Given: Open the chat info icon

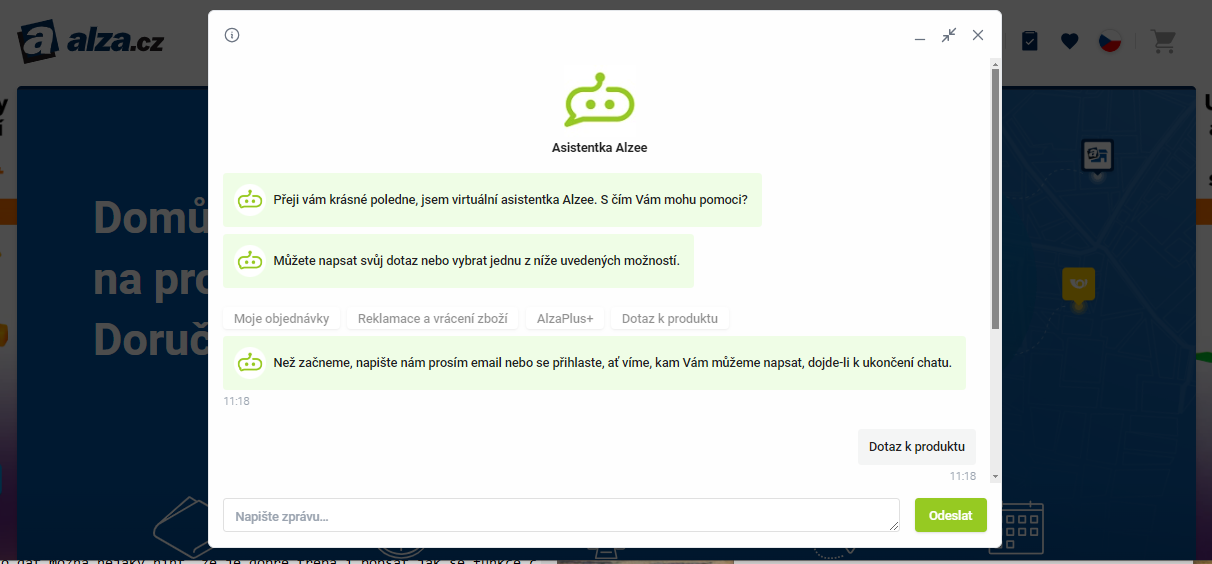Looking at the screenshot, I should tap(232, 35).
